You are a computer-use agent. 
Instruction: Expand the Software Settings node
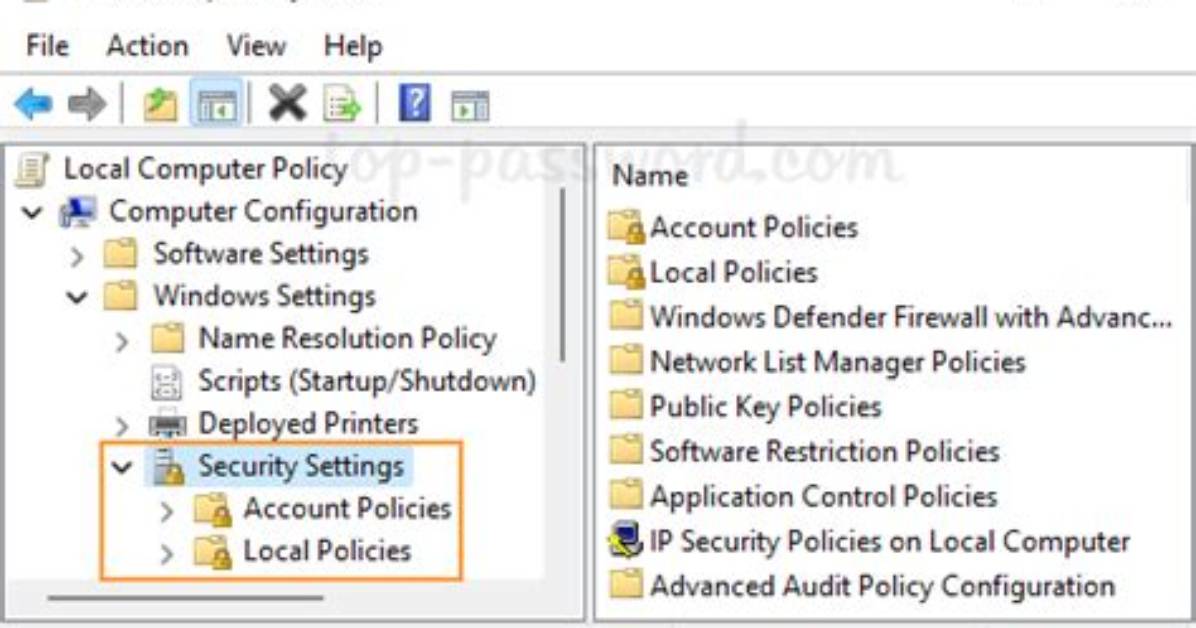coord(77,255)
